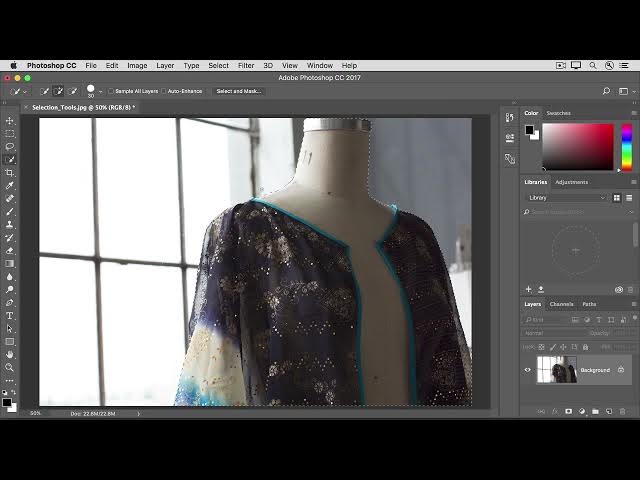
Task: Select the Move tool
Action: 10,121
